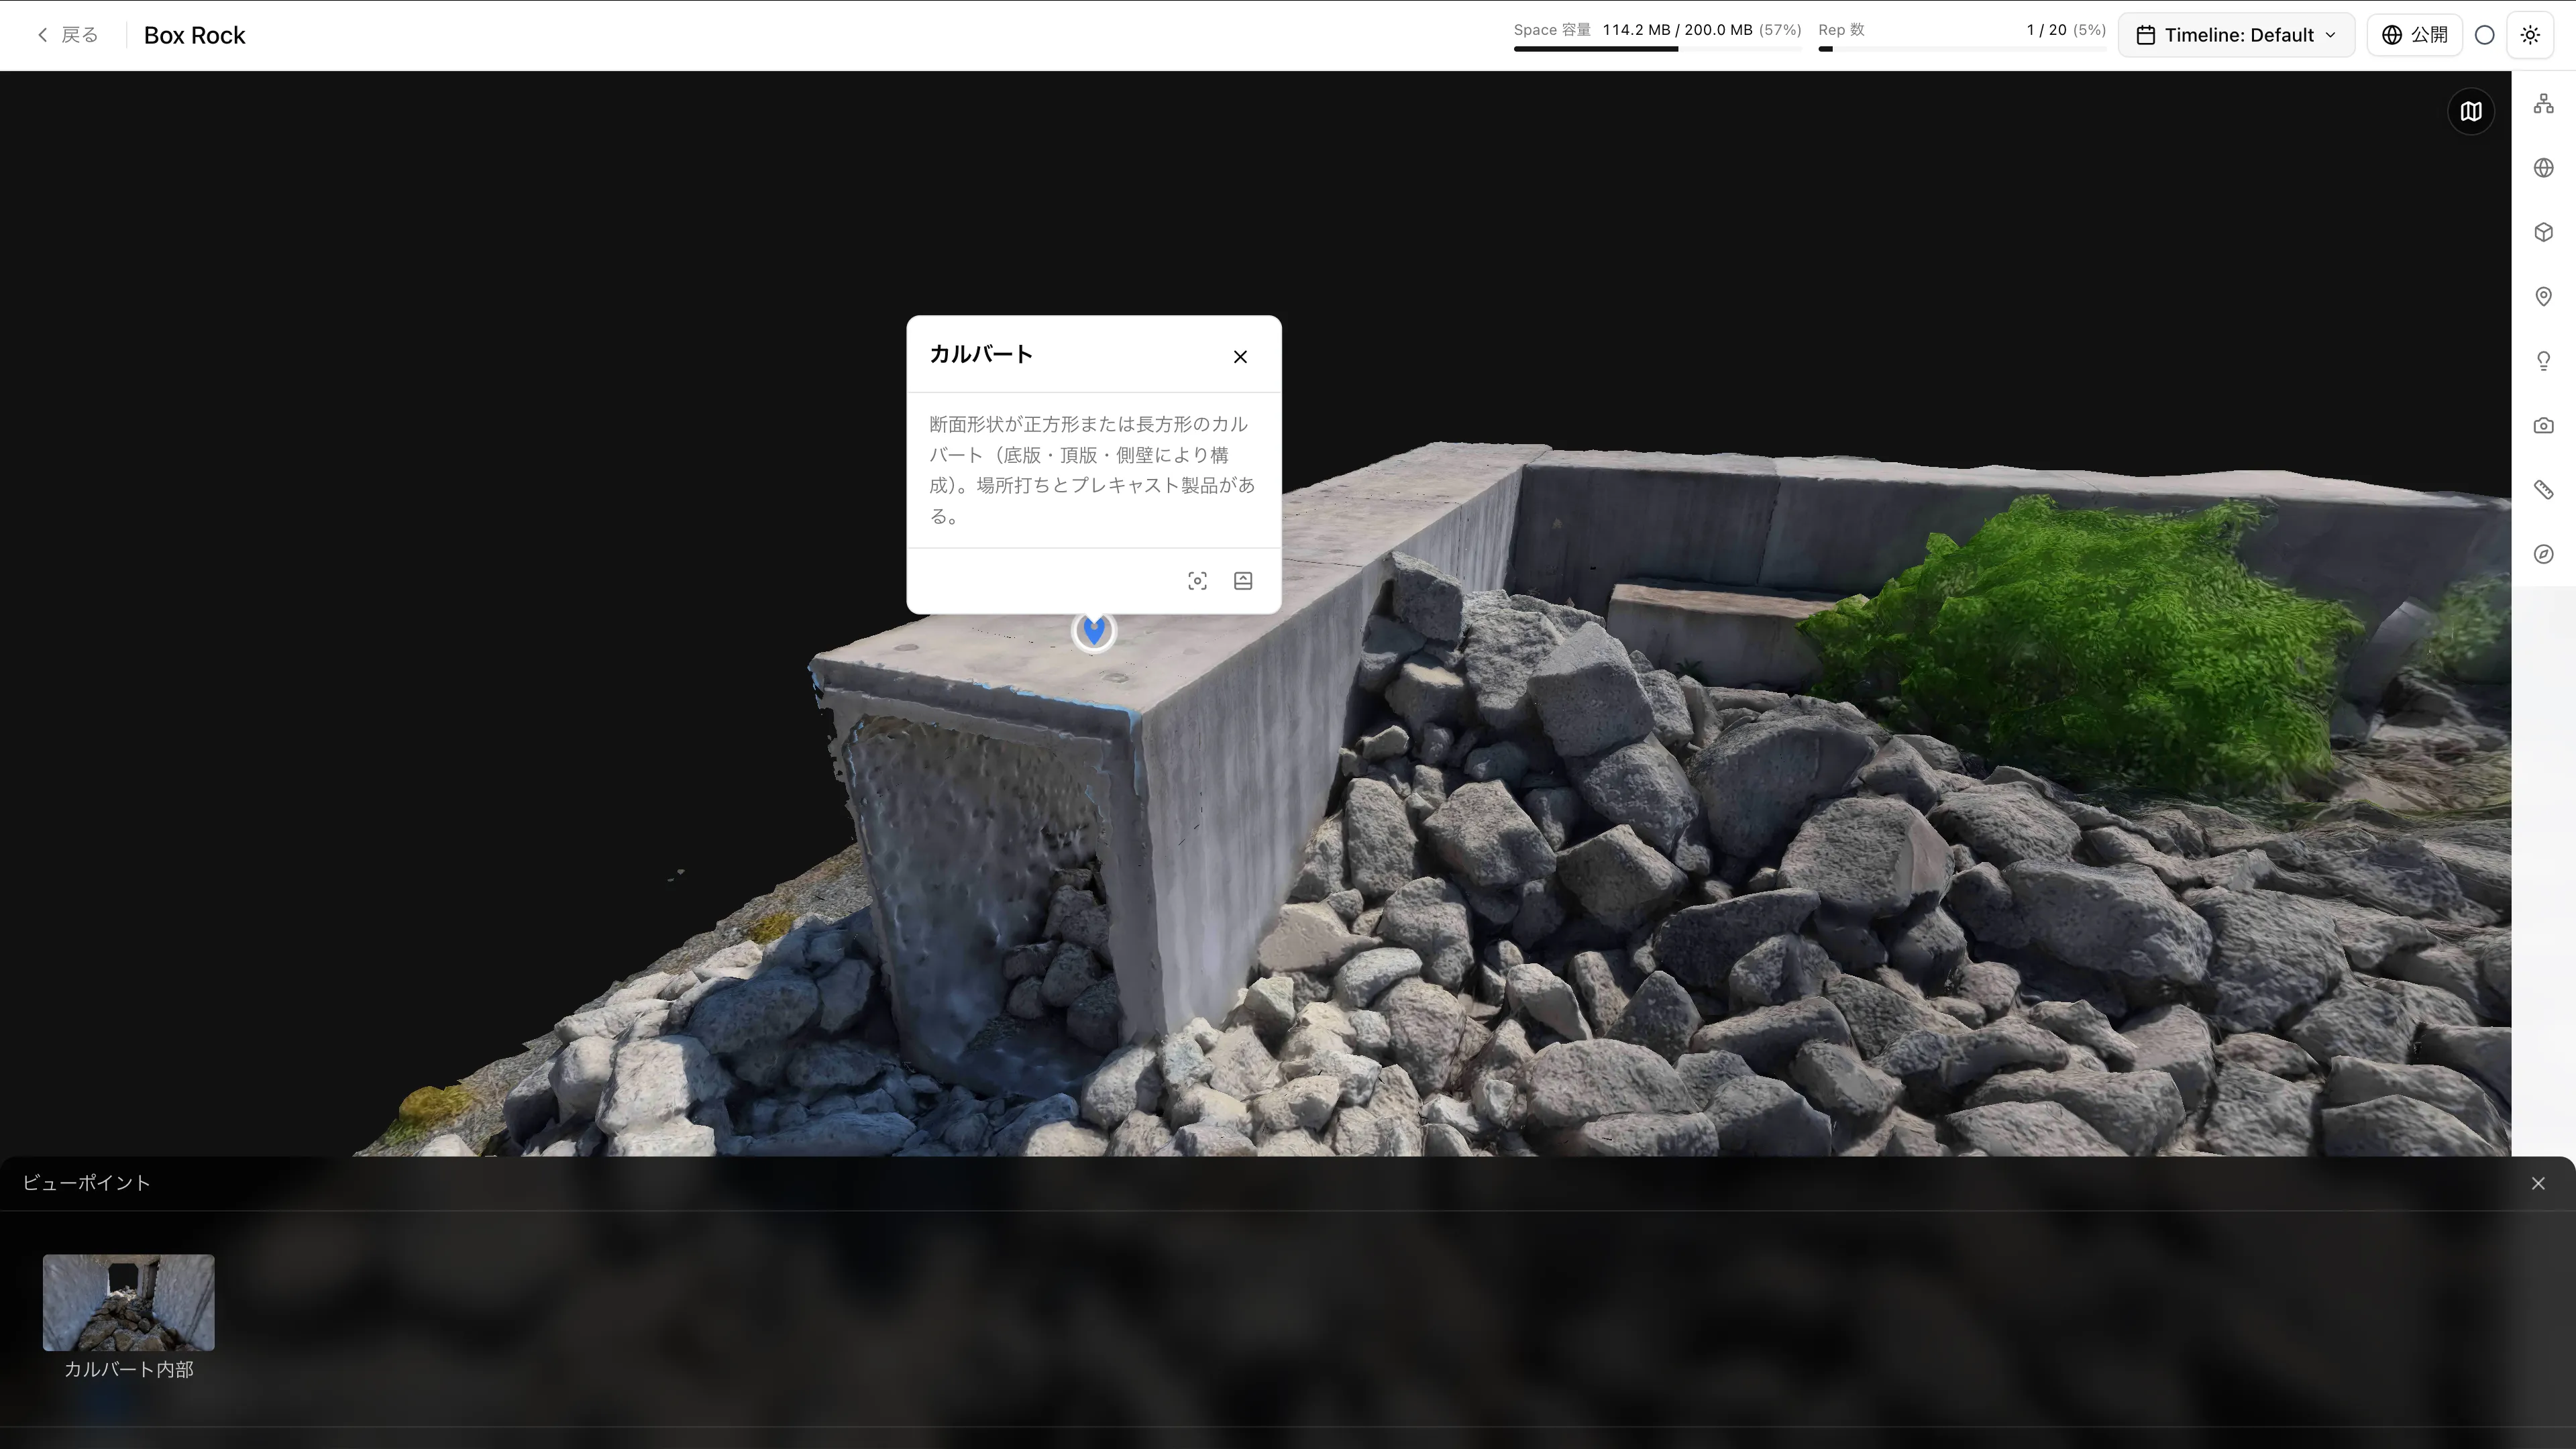Image resolution: width=2576 pixels, height=1449 pixels.
Task: Click the 1 / 20 Rep count
Action: point(2046,30)
